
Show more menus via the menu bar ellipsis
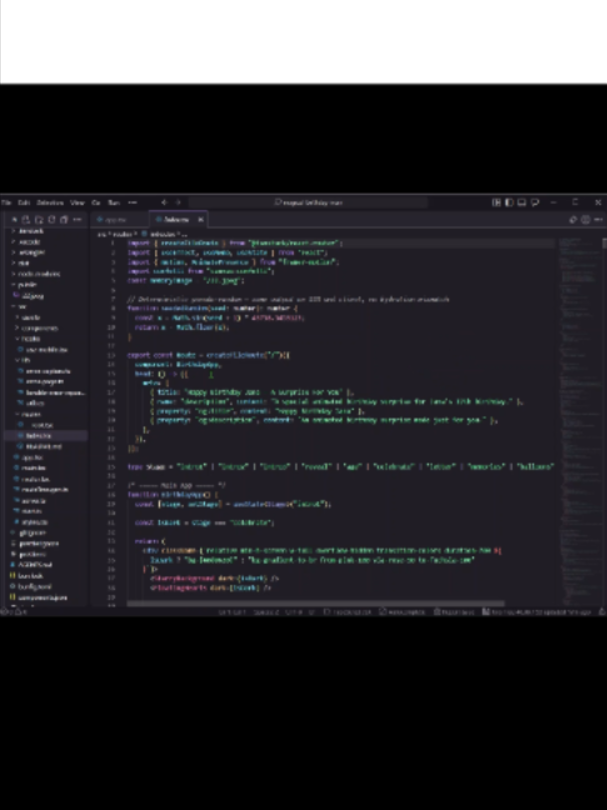pyautogui.click(x=132, y=202)
